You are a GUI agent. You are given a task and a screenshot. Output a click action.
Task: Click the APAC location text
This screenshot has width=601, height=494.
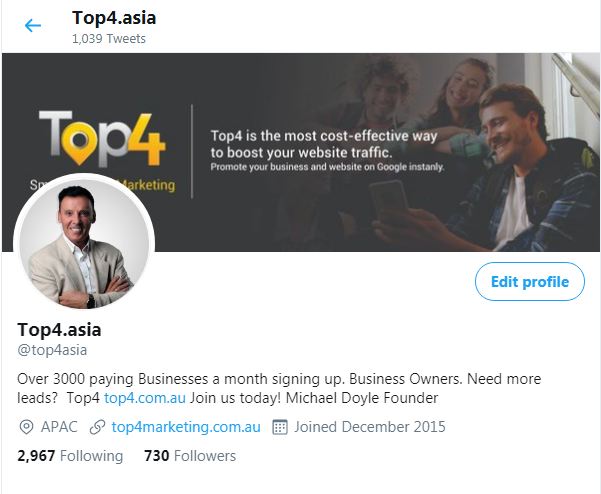click(x=59, y=427)
